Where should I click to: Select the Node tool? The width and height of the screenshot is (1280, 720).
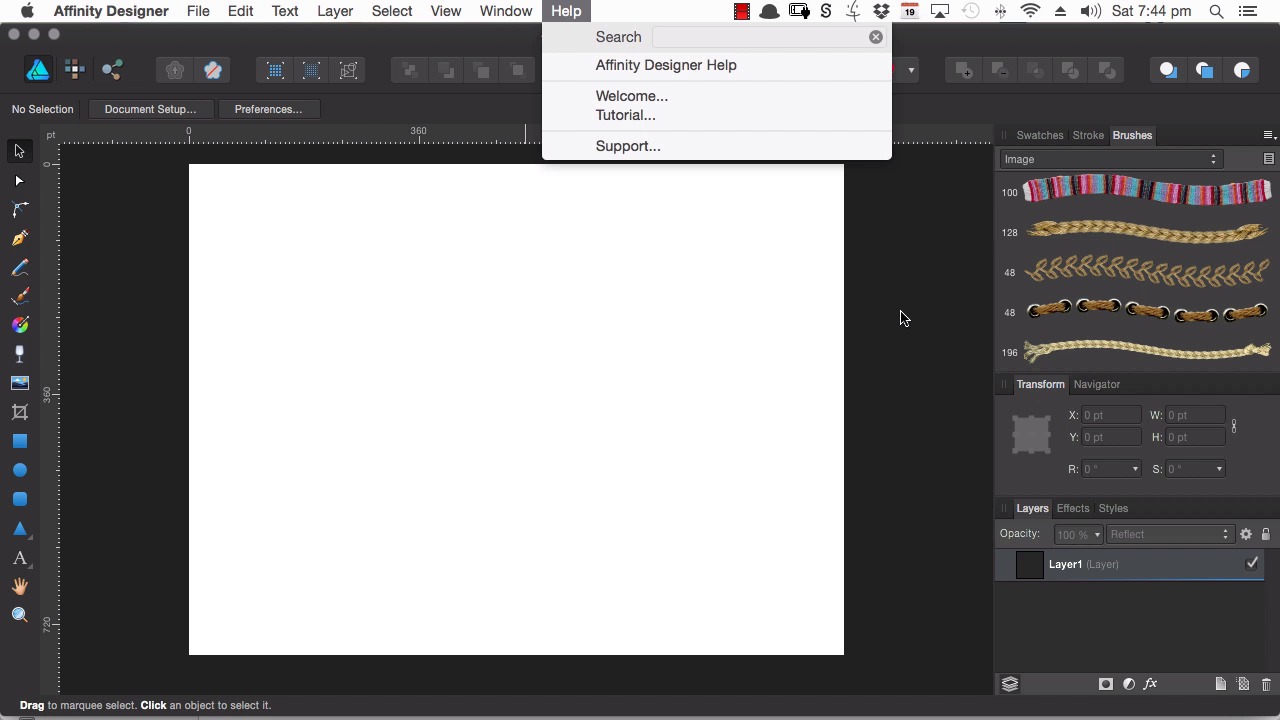pos(19,181)
